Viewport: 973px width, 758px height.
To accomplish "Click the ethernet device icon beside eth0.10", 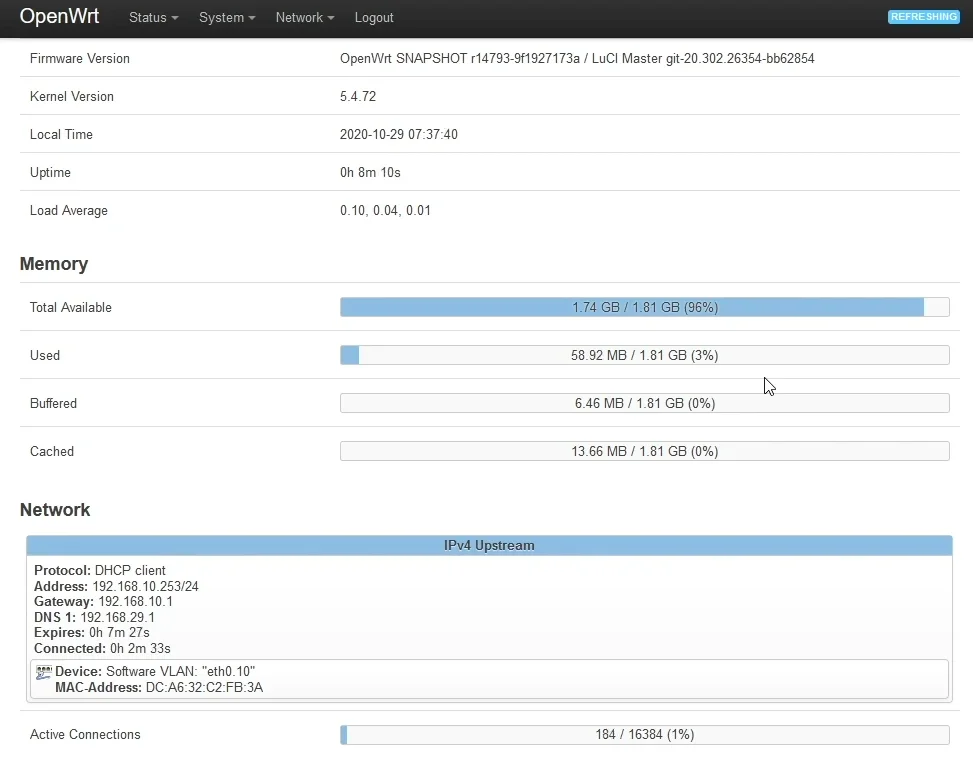I will (x=43, y=672).
